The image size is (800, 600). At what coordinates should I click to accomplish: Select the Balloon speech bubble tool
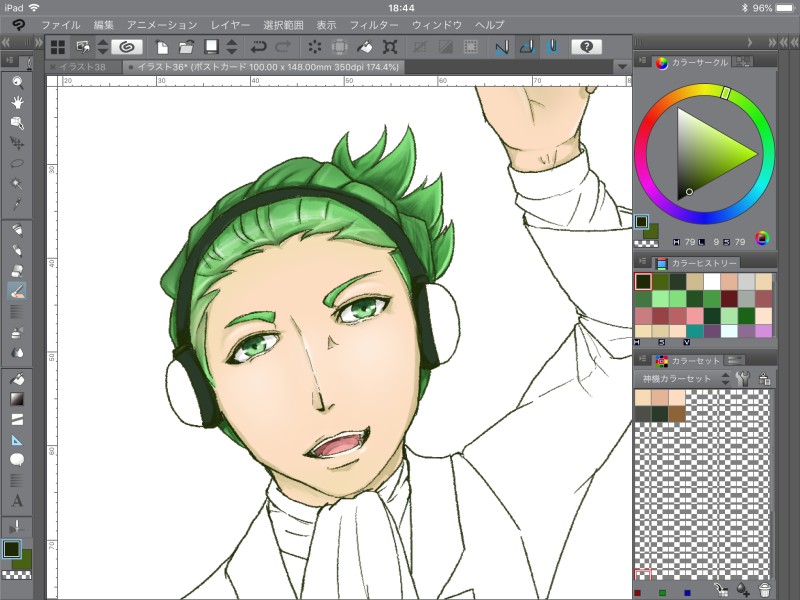[x=17, y=460]
